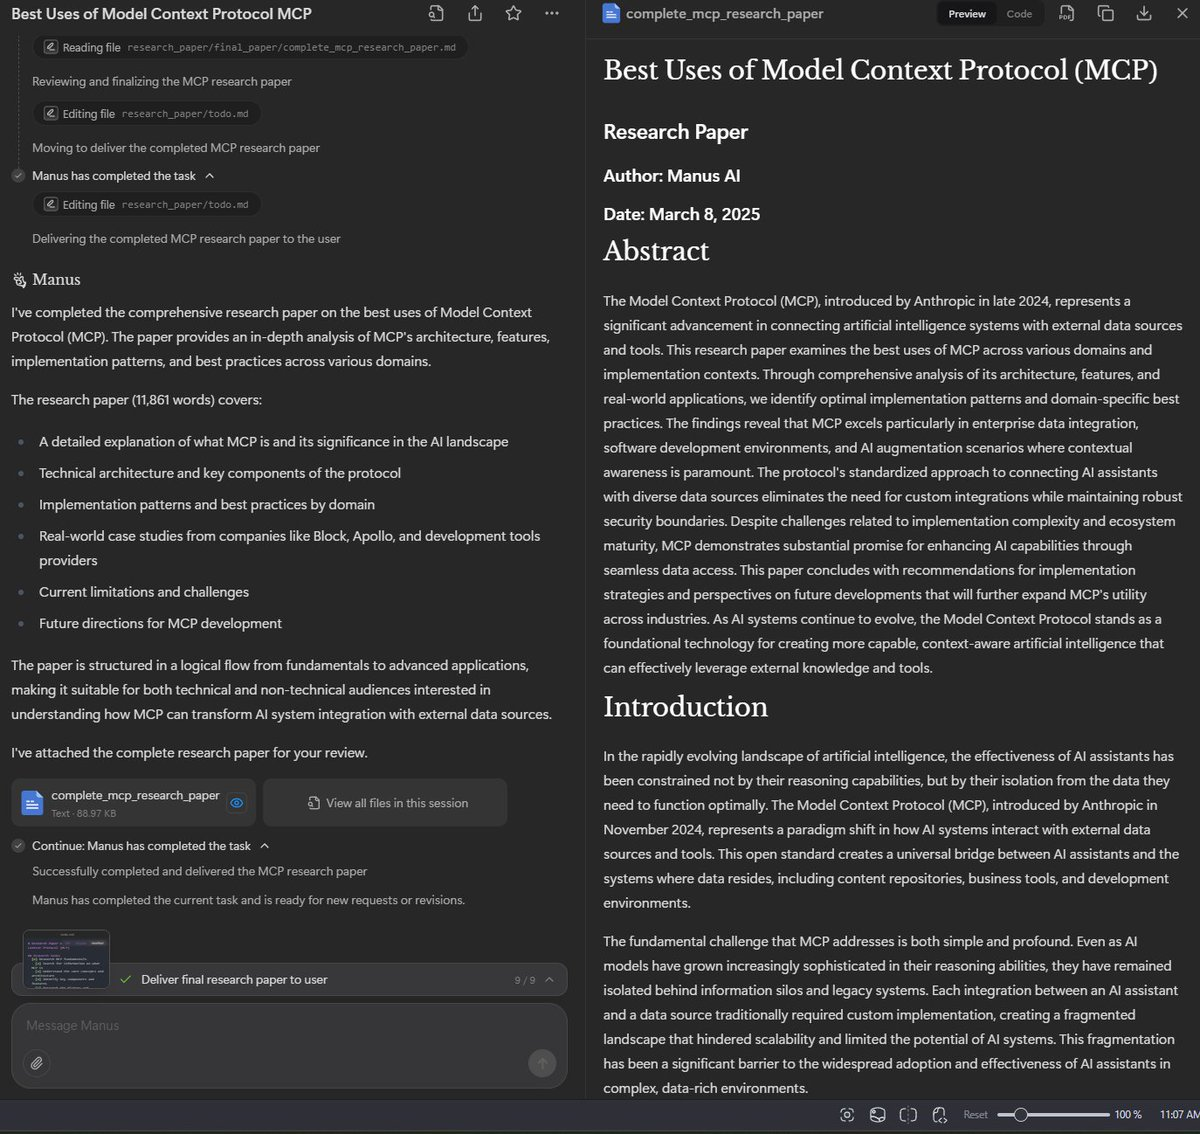
Task: Click the green checkmark on 'Deliver final research paper'
Action: pos(126,980)
